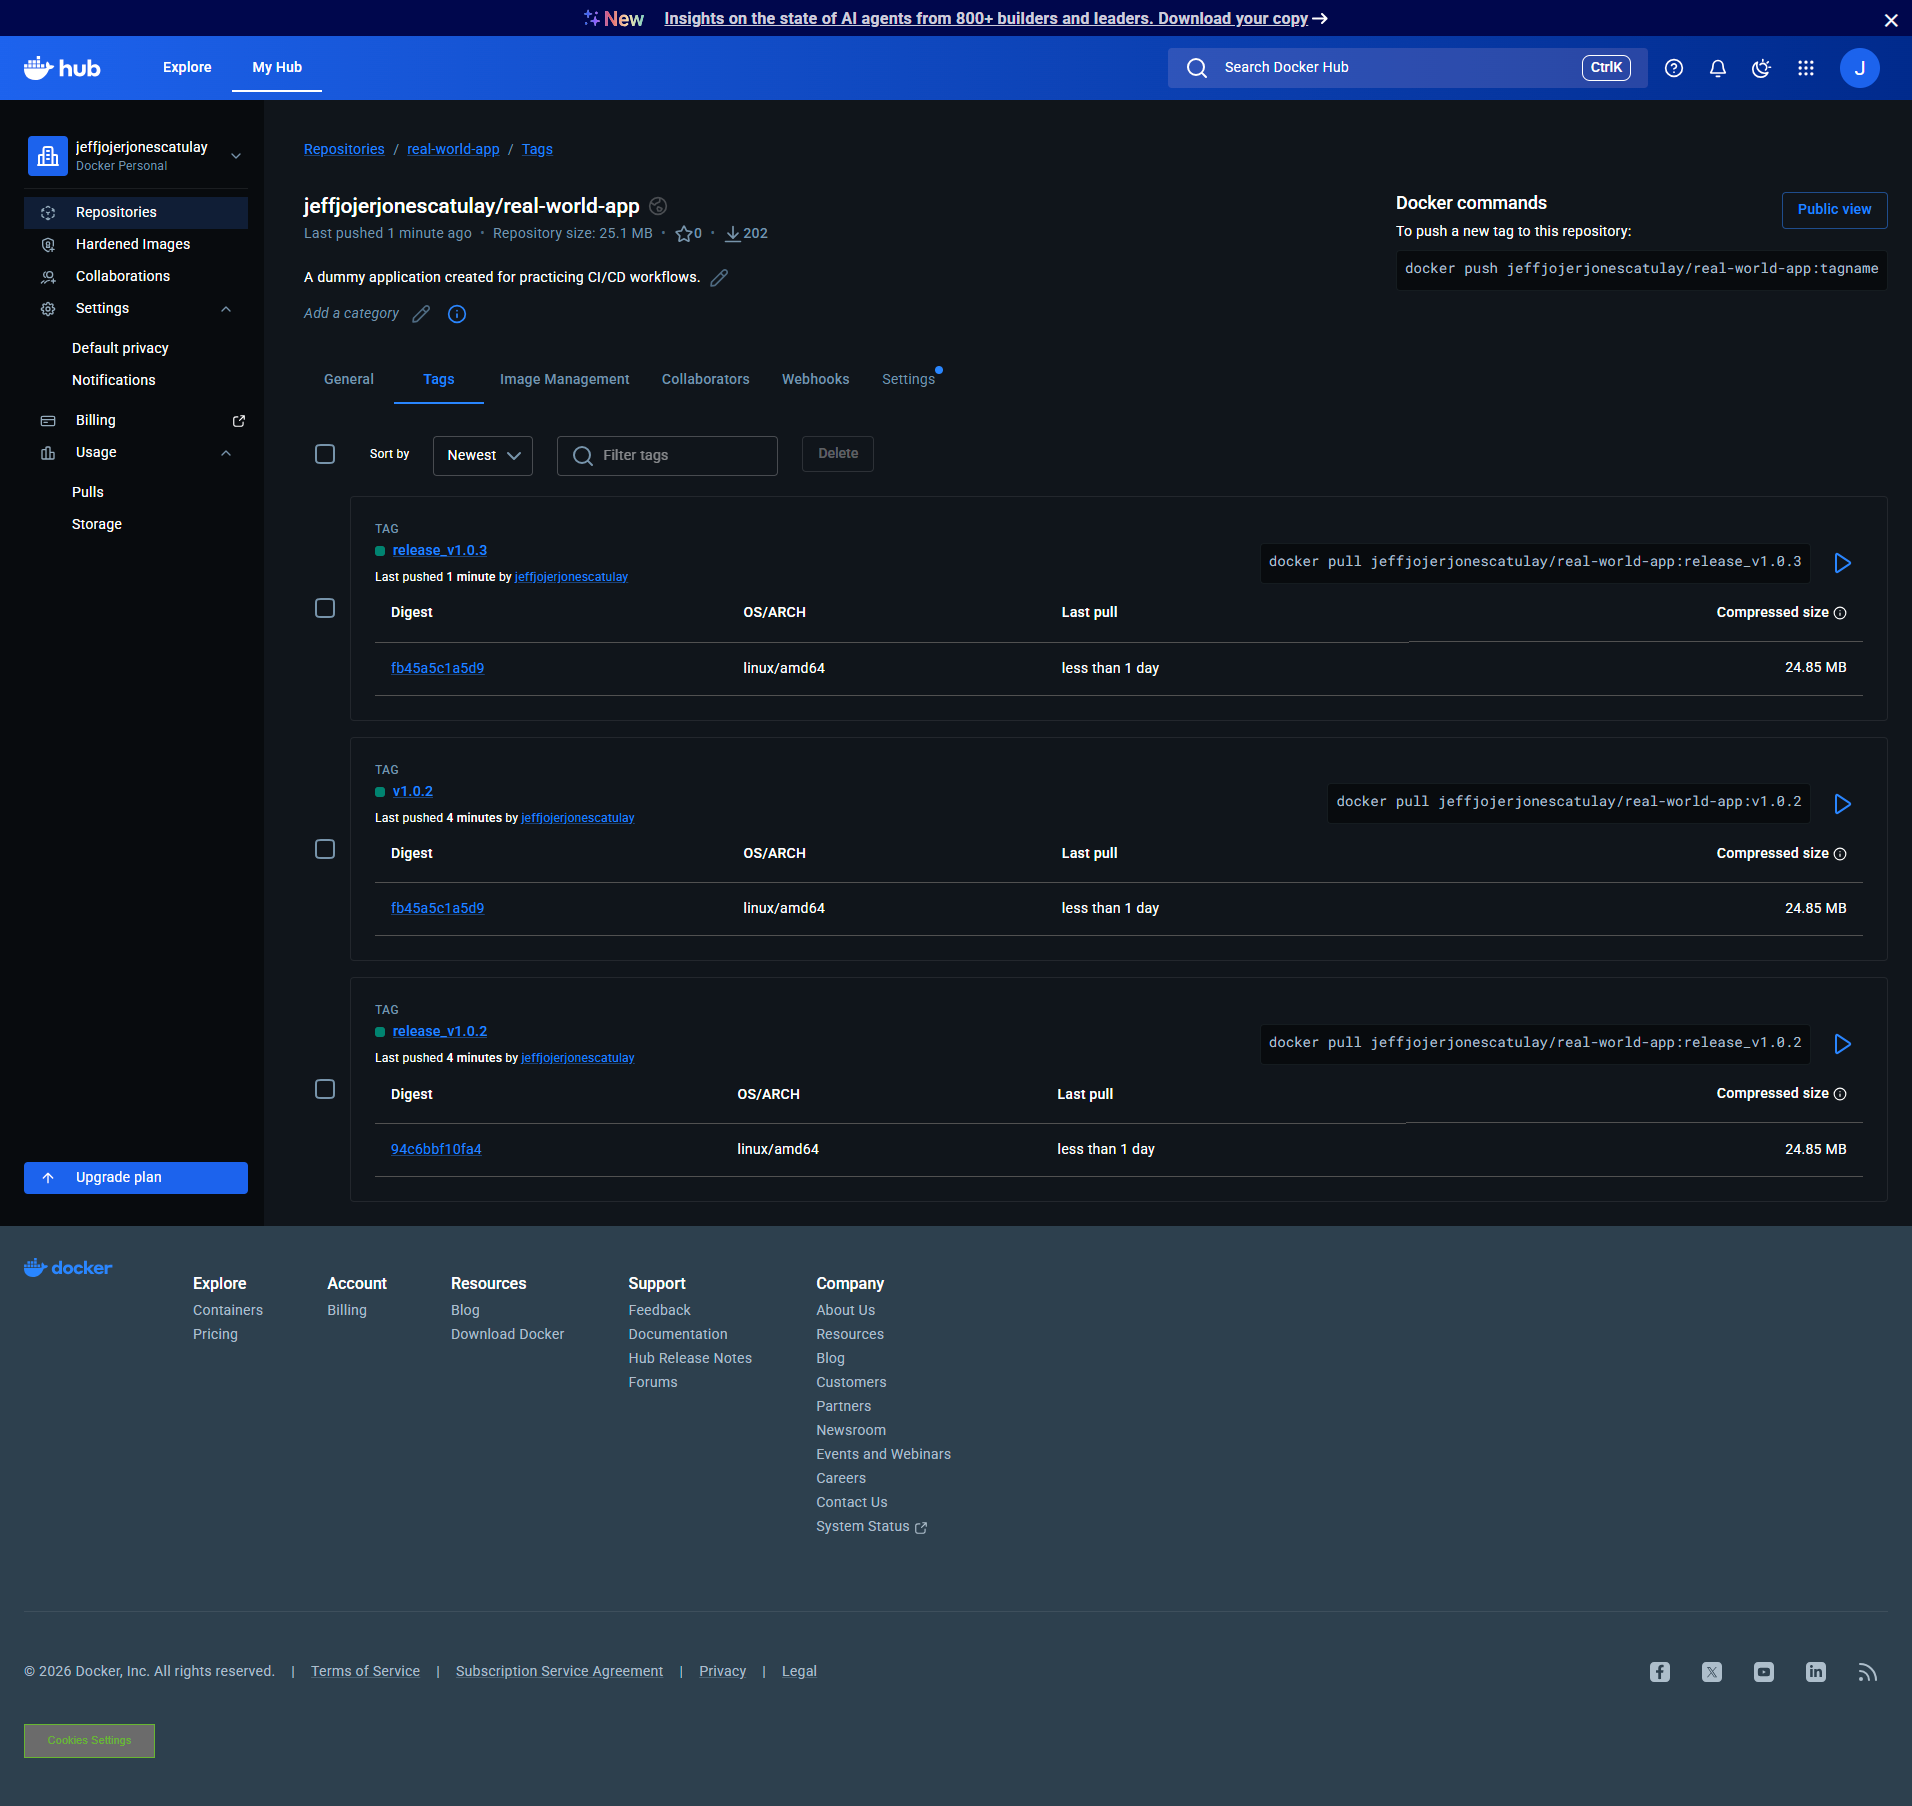
Task: Switch to the Webhooks tab
Action: pos(816,380)
